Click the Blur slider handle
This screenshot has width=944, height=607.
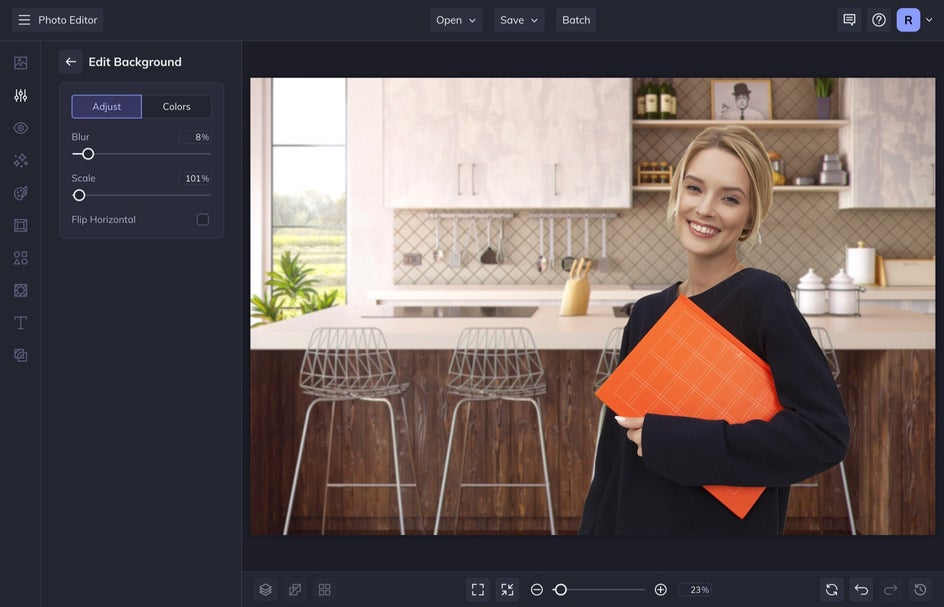point(88,154)
